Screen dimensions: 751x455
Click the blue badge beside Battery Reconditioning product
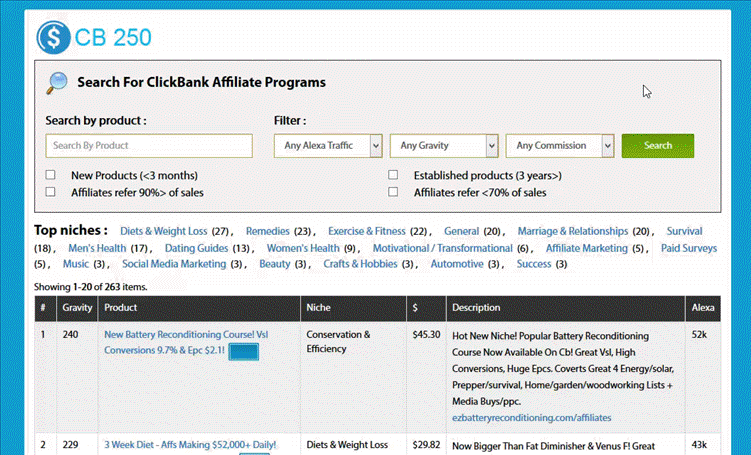click(x=244, y=352)
